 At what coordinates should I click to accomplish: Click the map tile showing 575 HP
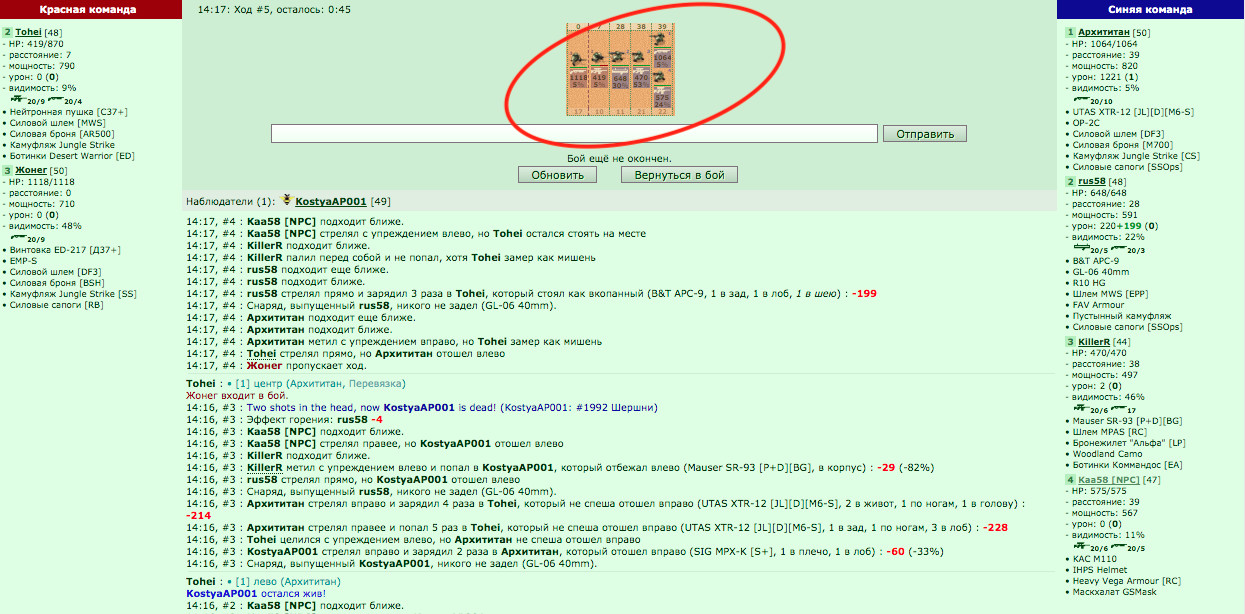(x=662, y=97)
